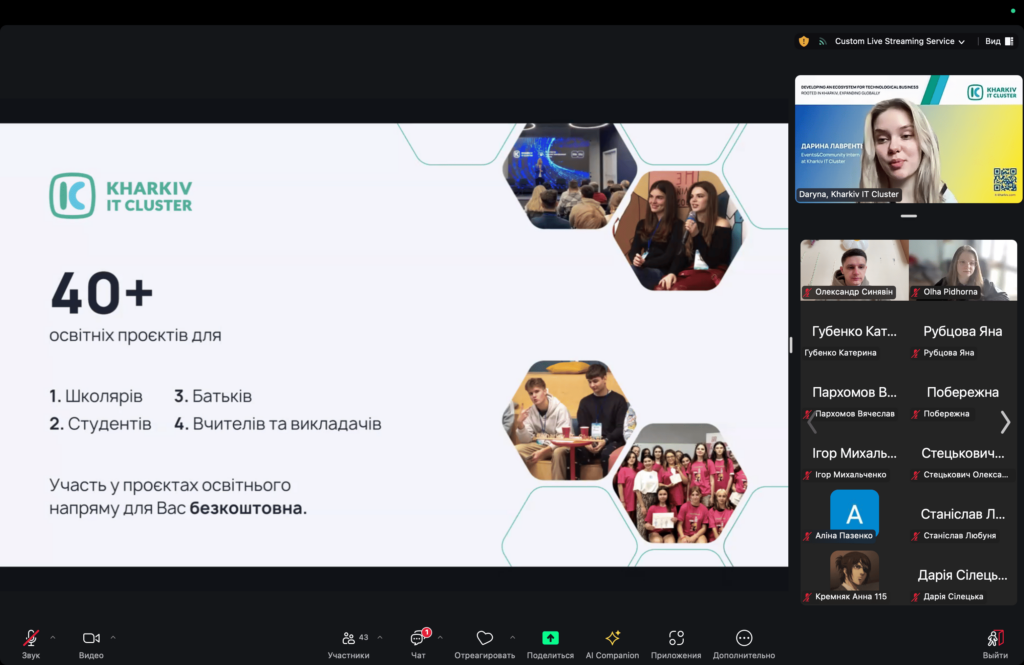The height and width of the screenshot is (665, 1024).
Task: Open the Вид view menu
Action: (999, 41)
